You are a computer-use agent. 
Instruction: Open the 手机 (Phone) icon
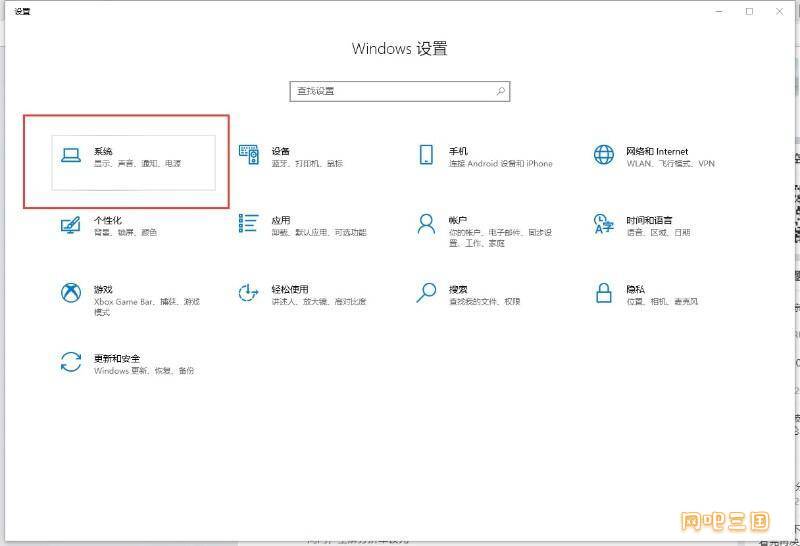tap(426, 155)
